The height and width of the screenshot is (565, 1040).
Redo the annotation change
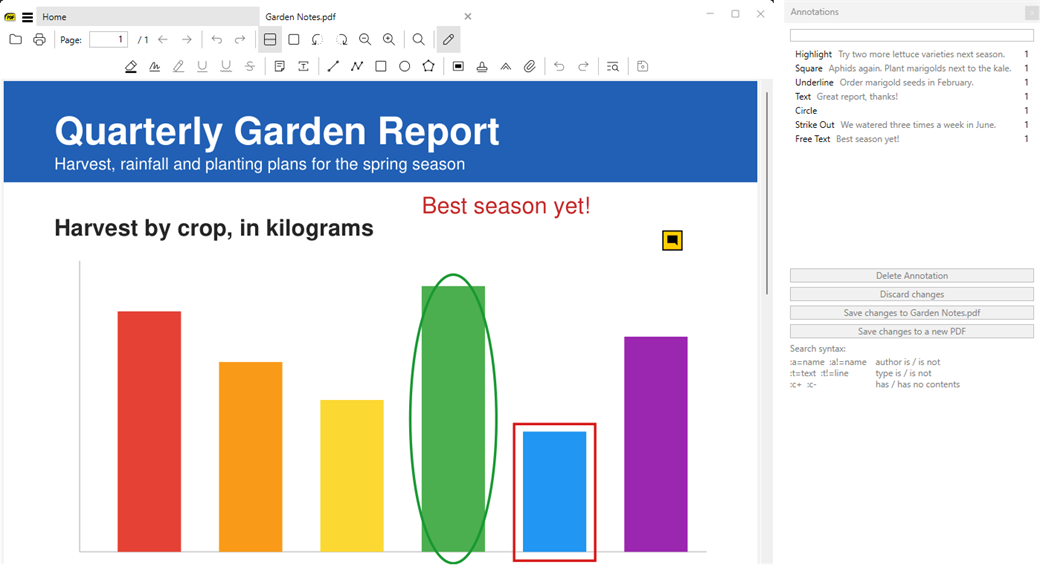tap(583, 66)
